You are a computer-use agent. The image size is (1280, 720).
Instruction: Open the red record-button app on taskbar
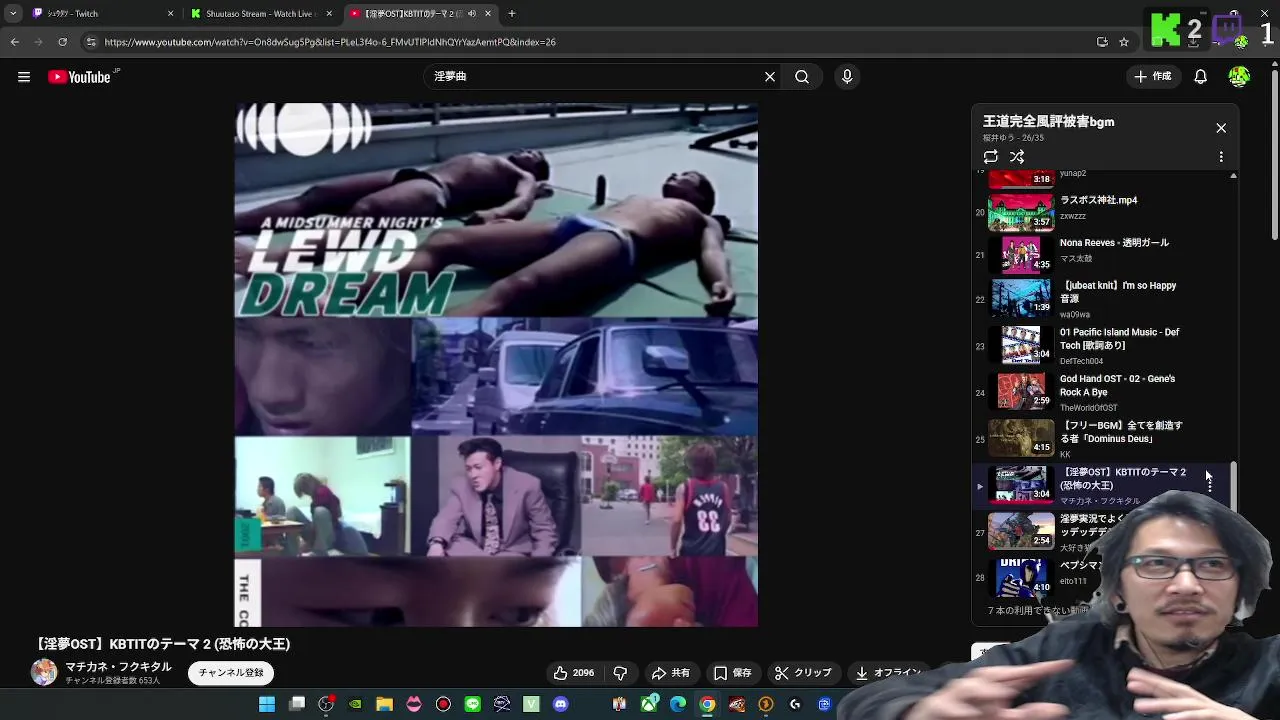tap(443, 704)
